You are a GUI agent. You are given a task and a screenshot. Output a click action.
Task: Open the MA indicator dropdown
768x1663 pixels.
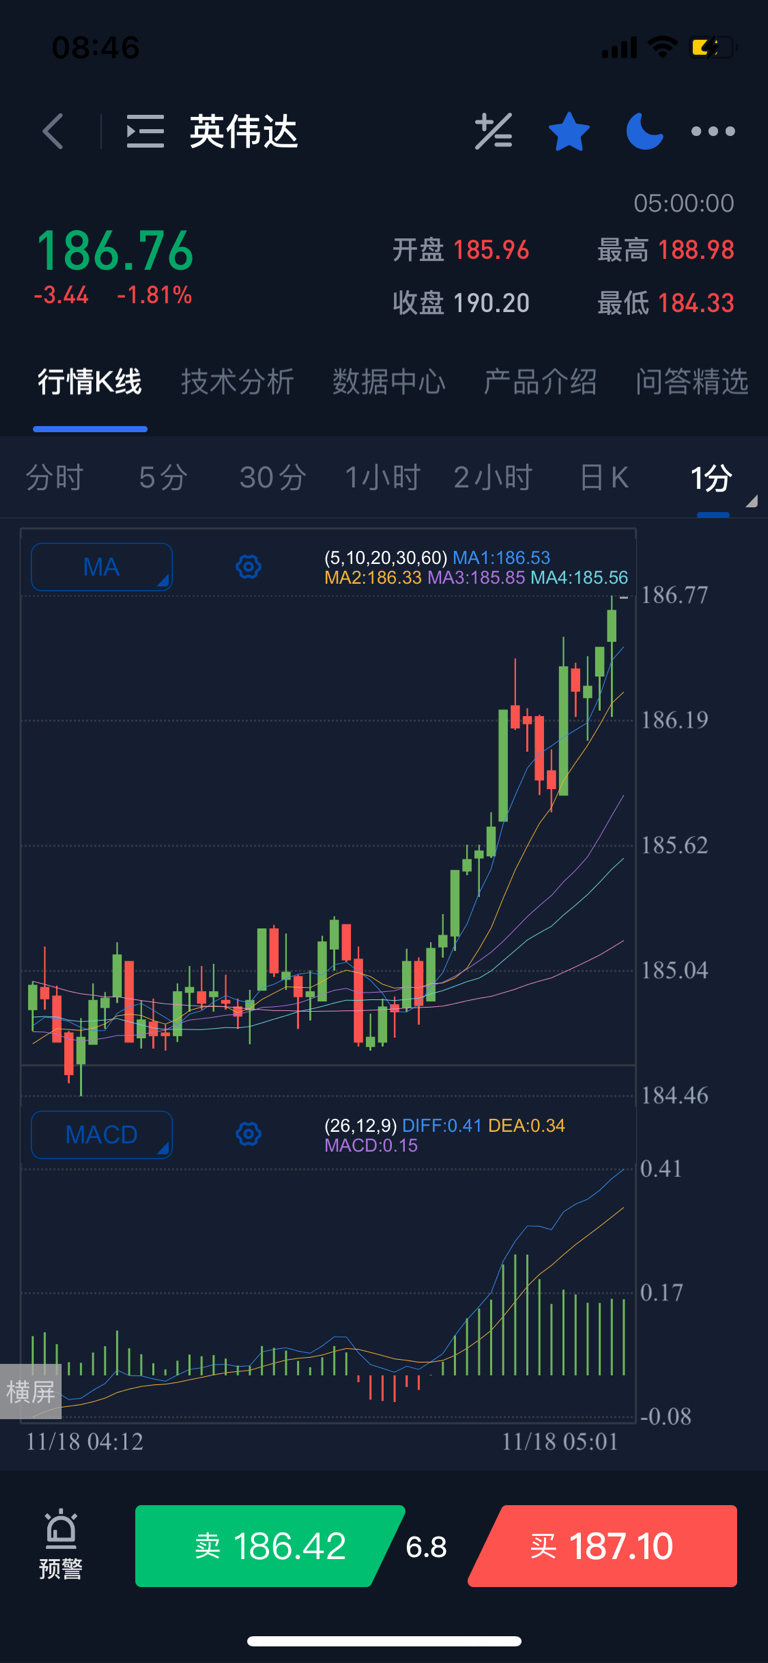coord(102,567)
